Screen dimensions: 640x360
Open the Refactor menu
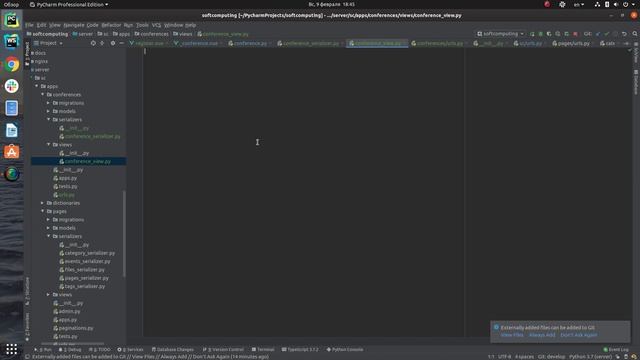coord(111,25)
